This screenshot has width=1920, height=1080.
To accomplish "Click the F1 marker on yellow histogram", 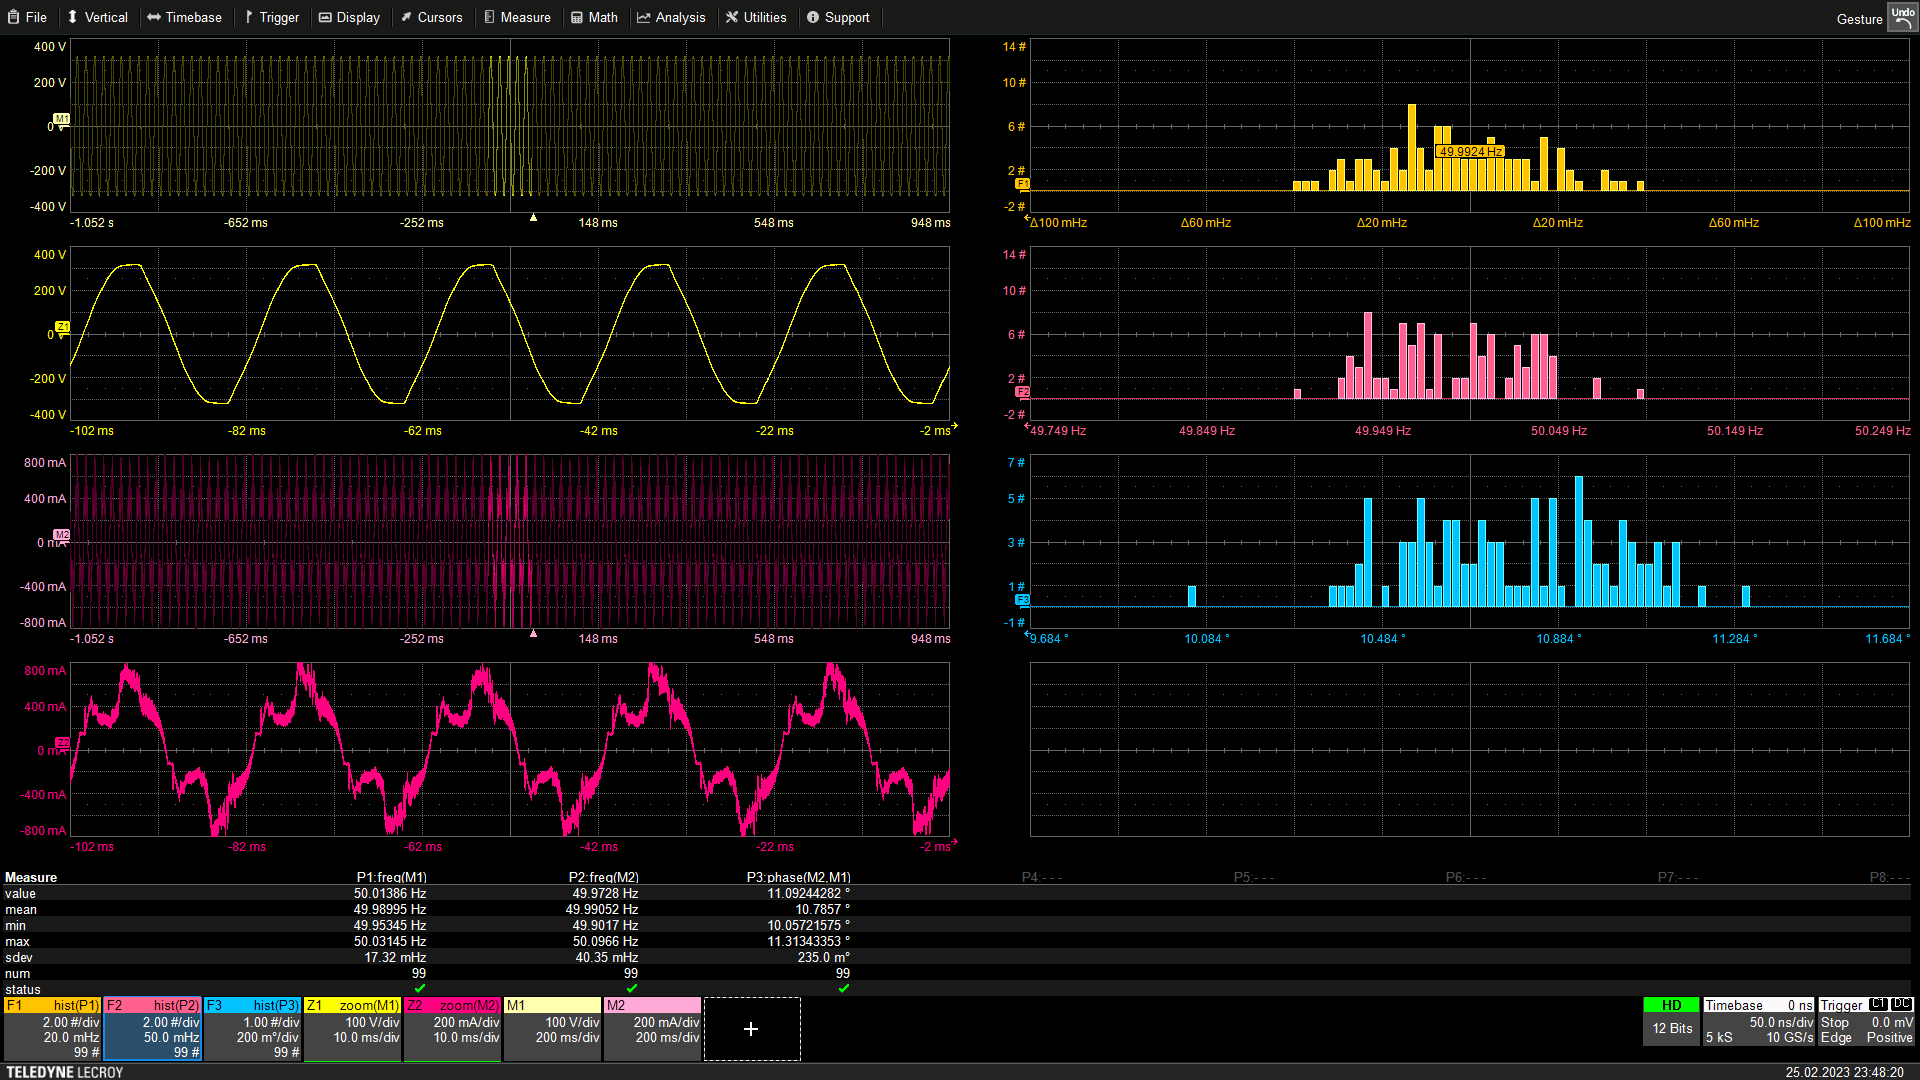I will (1022, 184).
